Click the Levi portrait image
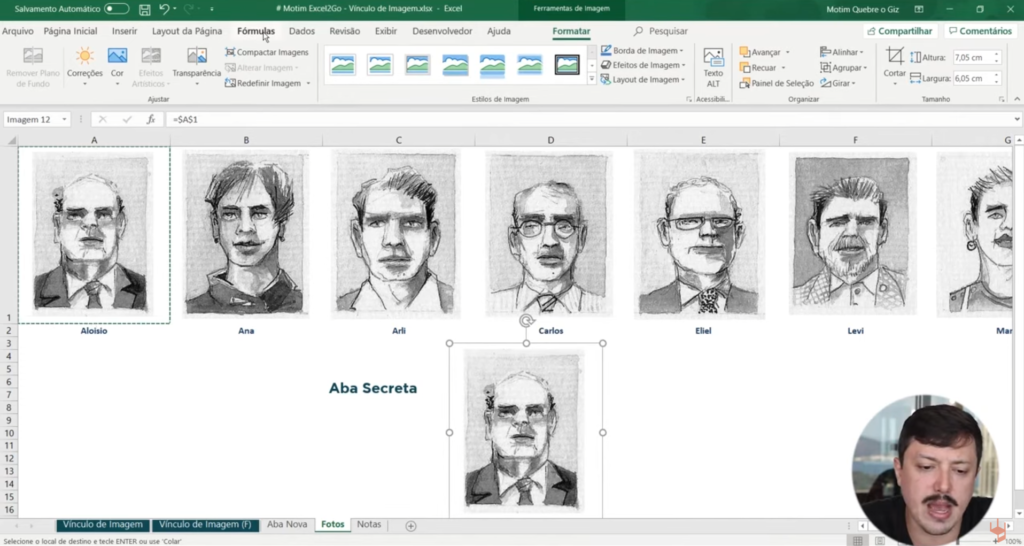 tap(852, 234)
